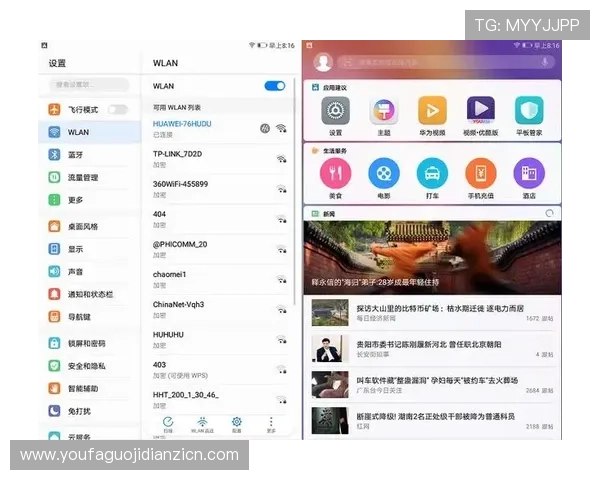Screen dimensions: 600x480
Task: Open 桌面风格 home screen style
Action: point(90,226)
